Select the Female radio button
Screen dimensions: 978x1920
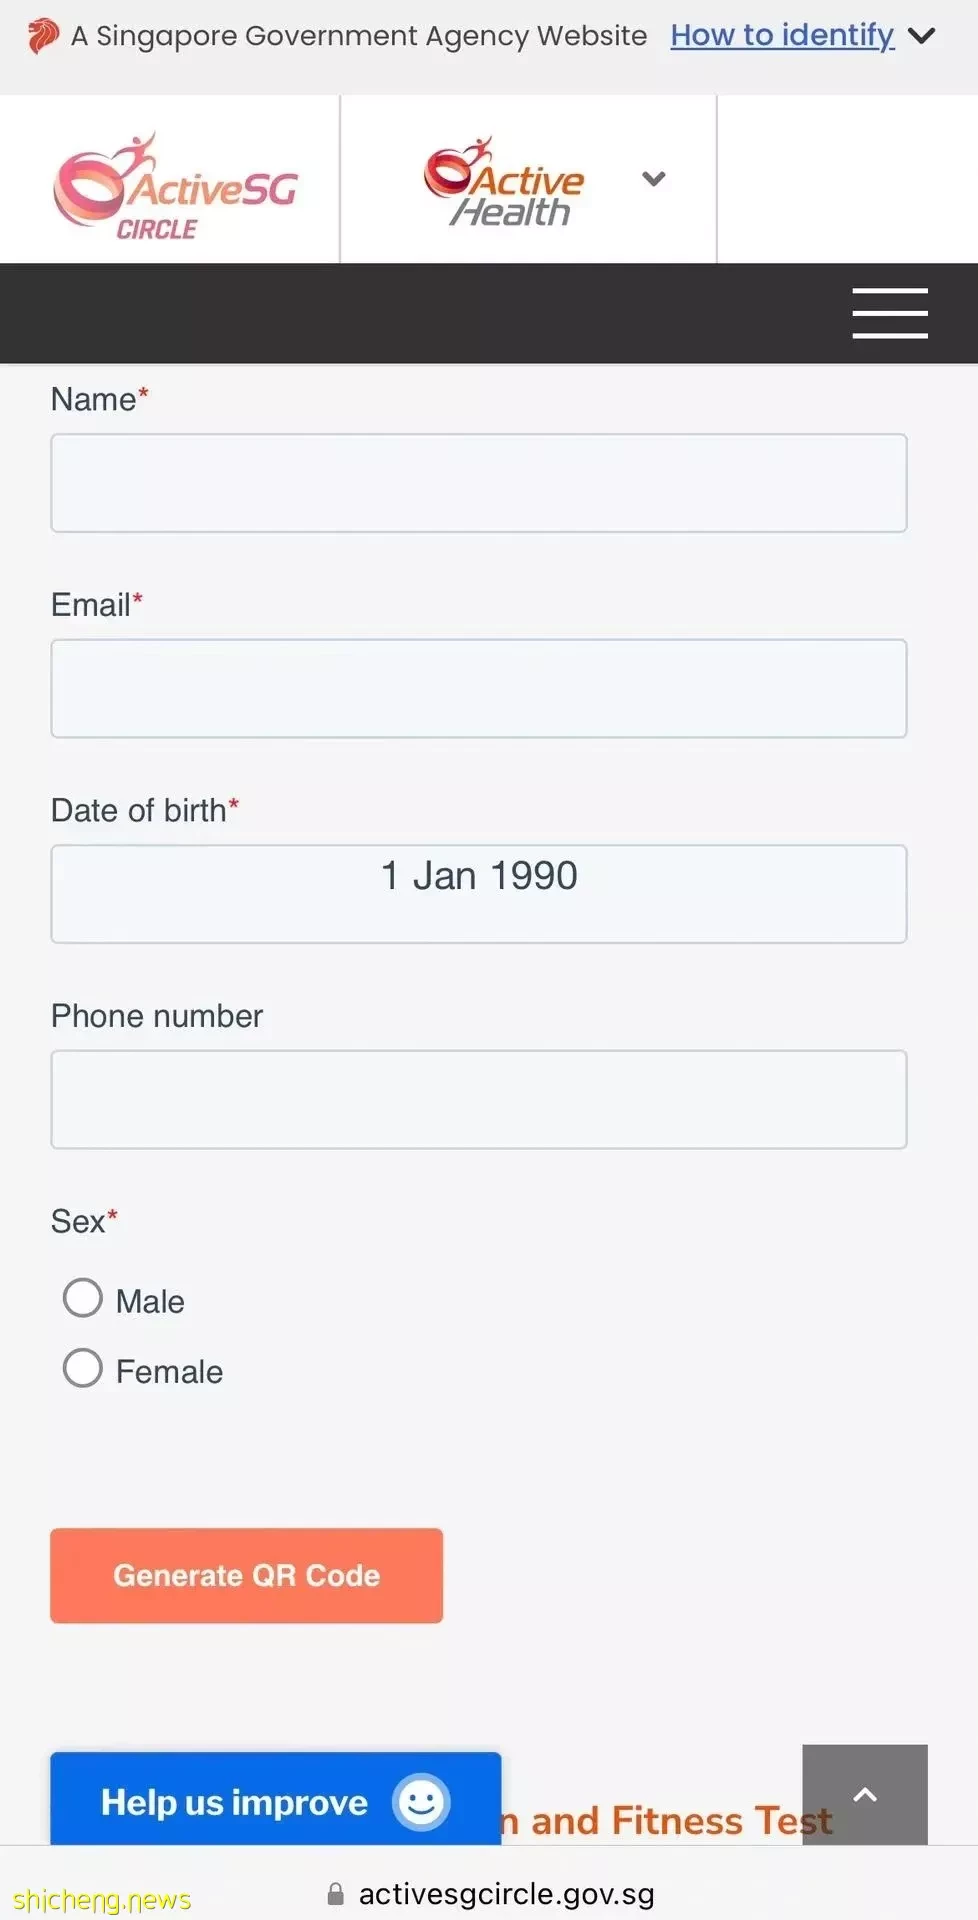83,1368
